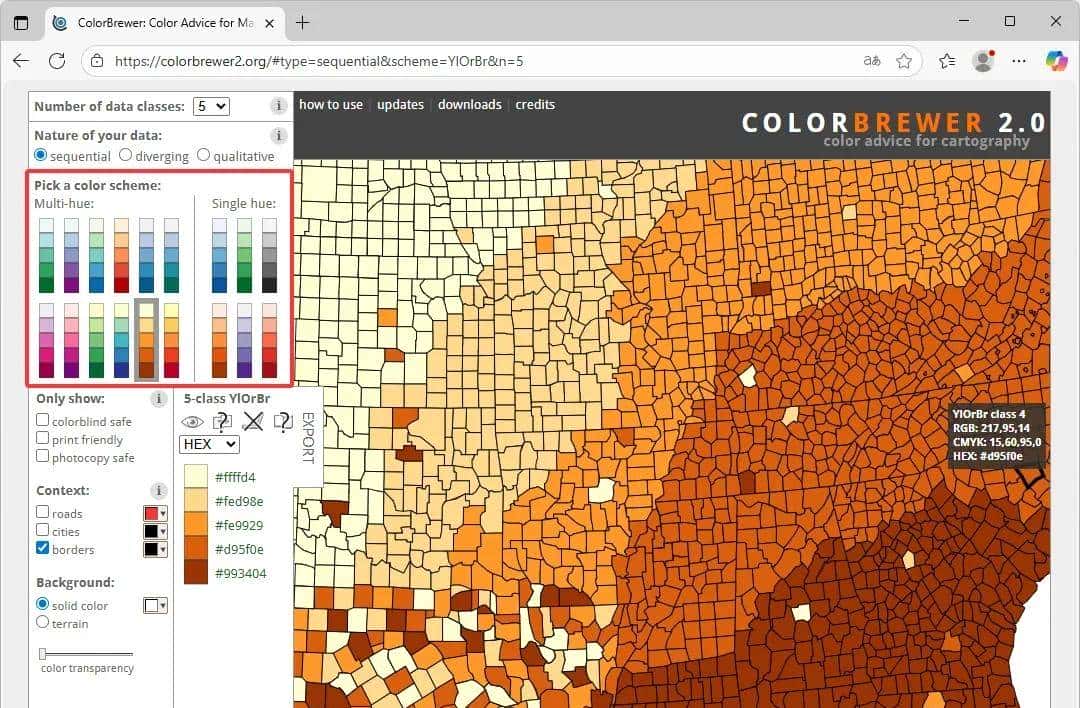Click the info icon next to Only show
The height and width of the screenshot is (708, 1080).
click(x=158, y=399)
